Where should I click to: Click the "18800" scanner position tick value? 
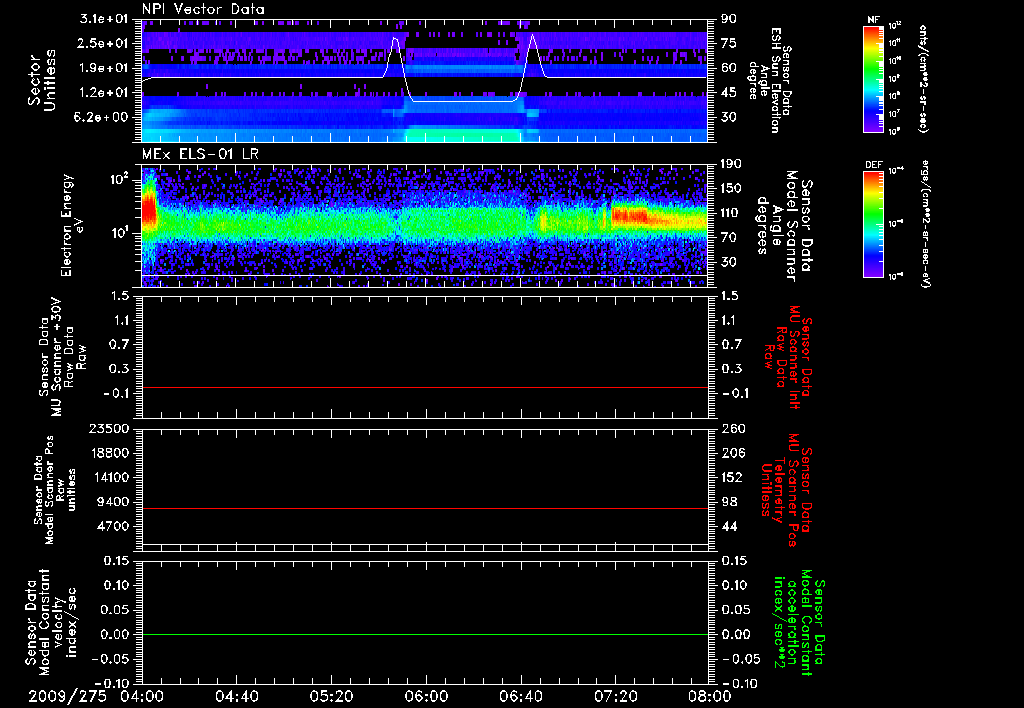coord(108,453)
